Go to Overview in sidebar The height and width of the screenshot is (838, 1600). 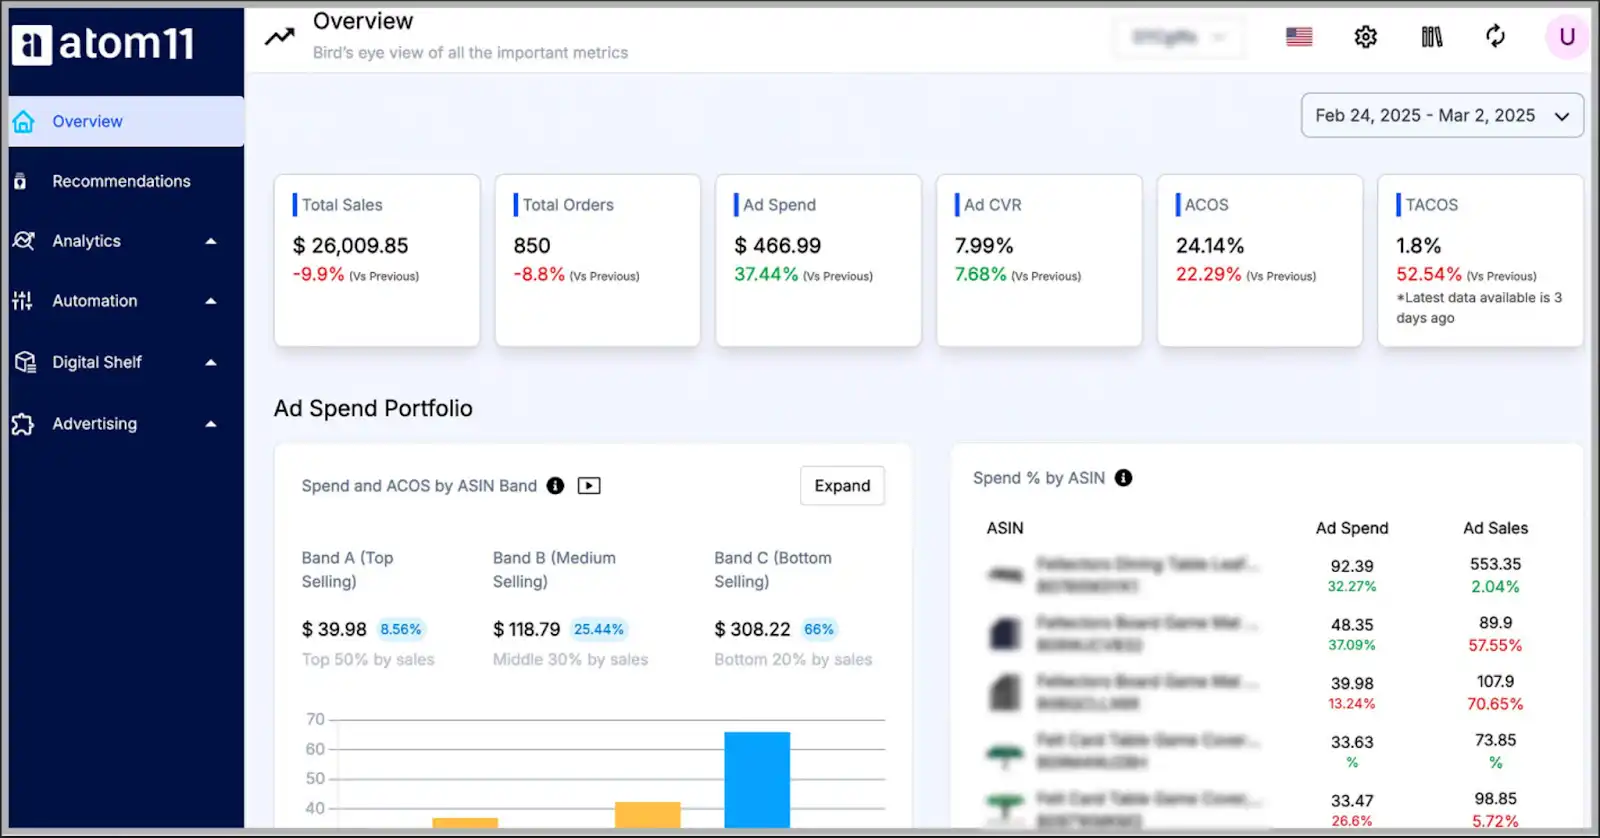click(127, 122)
